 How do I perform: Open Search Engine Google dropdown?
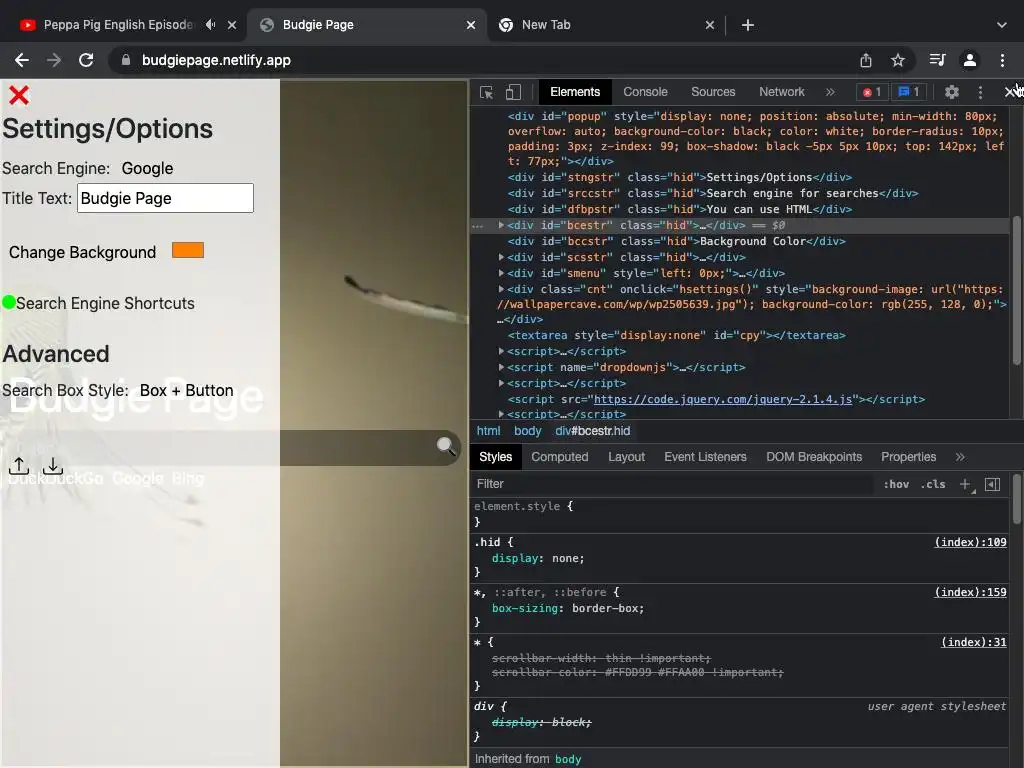coord(148,168)
